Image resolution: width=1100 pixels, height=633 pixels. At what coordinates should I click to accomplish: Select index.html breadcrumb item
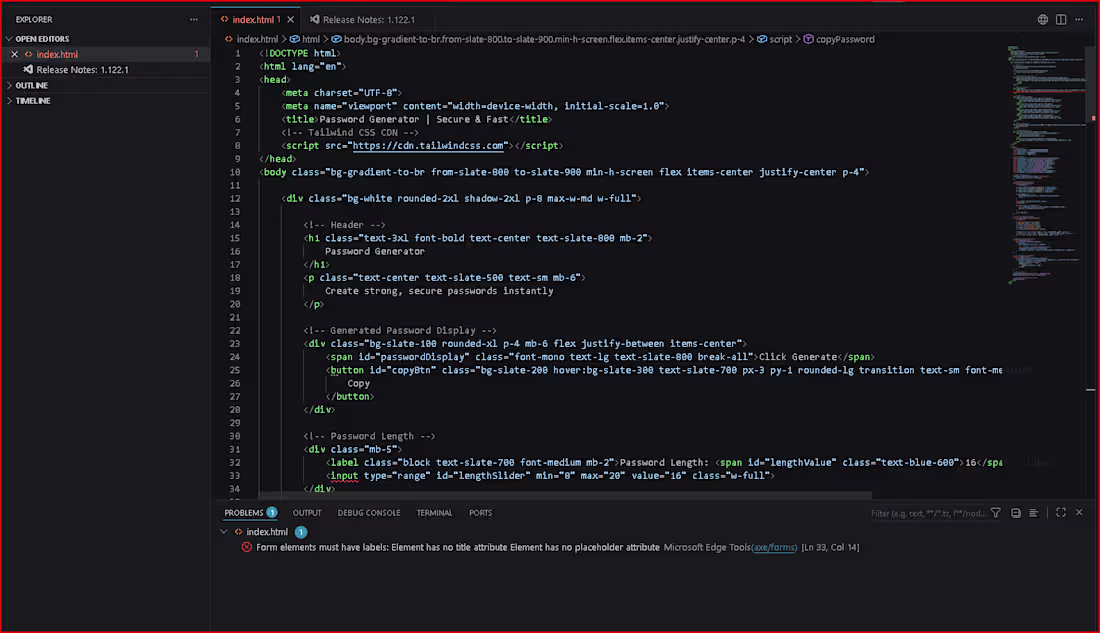(257, 39)
